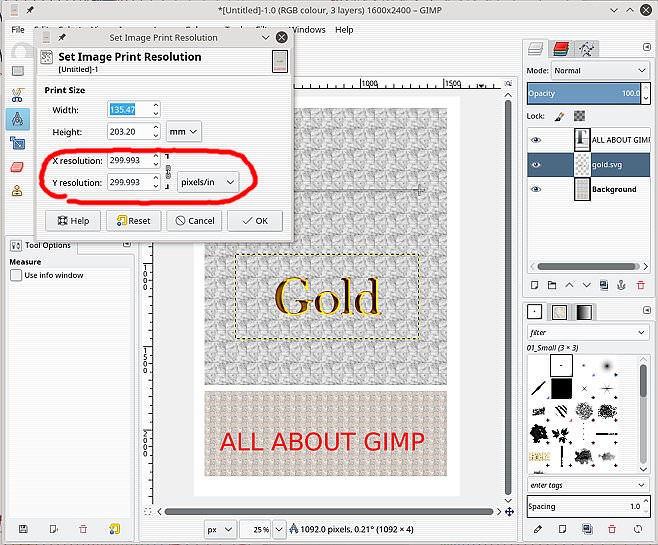Click the Width input field
This screenshot has height=545, width=658.
129,110
